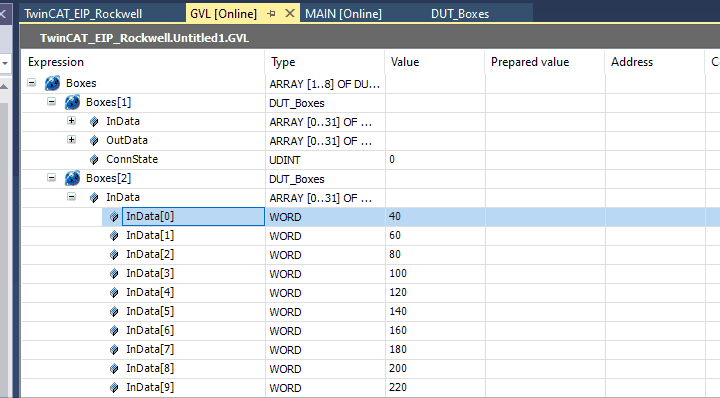Select the InData[5] row label
The height and width of the screenshot is (398, 720).
[150, 312]
